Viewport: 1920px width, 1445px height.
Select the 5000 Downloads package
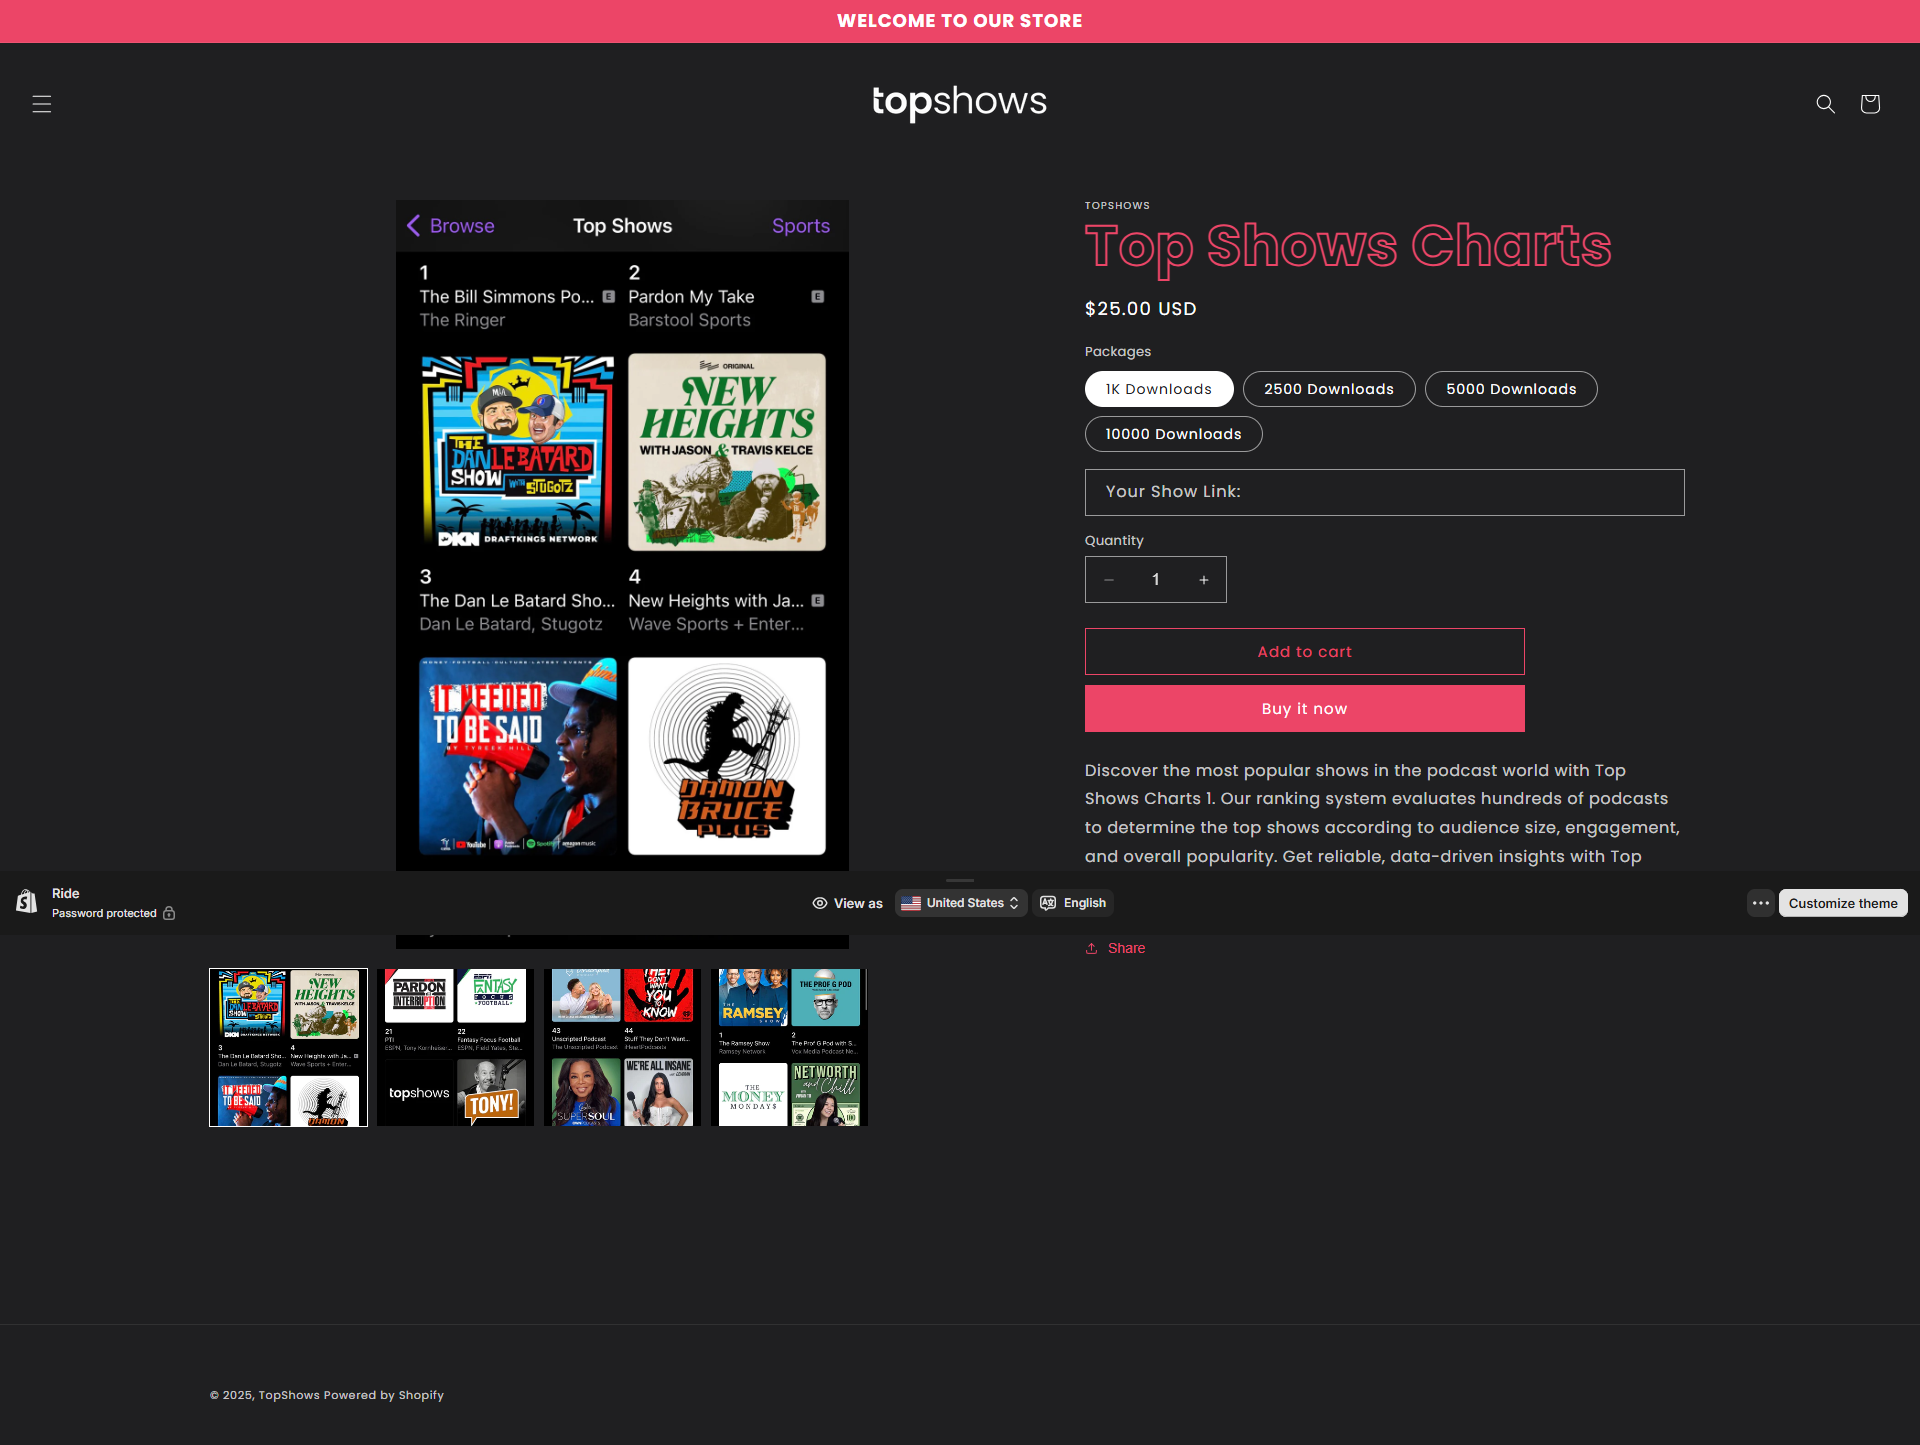coord(1510,389)
